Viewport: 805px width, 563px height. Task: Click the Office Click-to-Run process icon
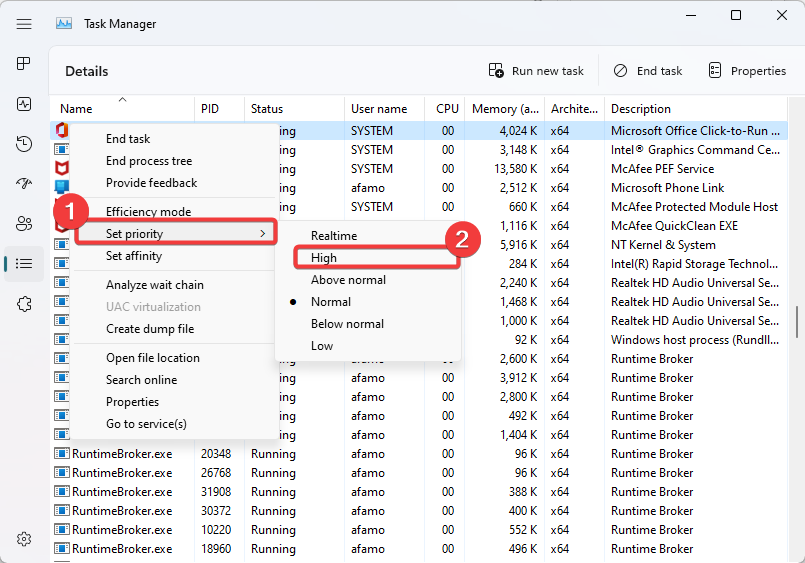[x=62, y=130]
